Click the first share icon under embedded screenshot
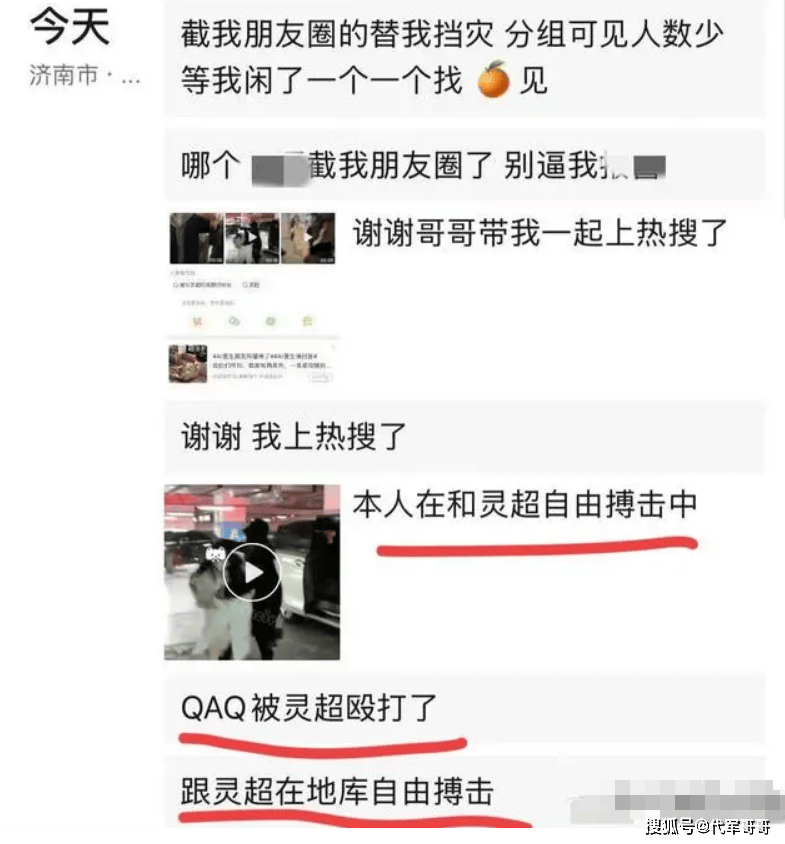Image resolution: width=785 pixels, height=844 pixels. (197, 321)
